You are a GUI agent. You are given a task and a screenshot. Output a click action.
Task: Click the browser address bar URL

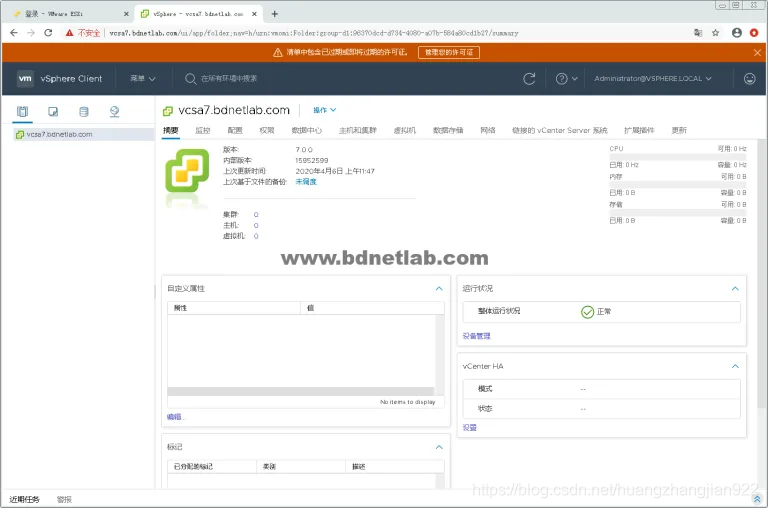coord(313,33)
